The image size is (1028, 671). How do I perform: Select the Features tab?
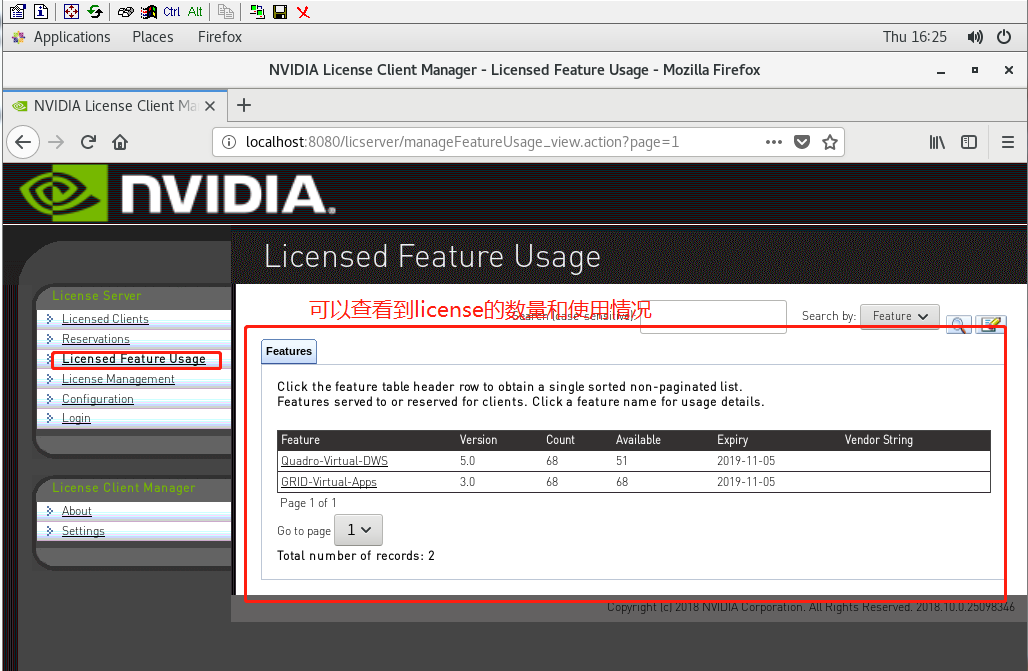point(289,351)
